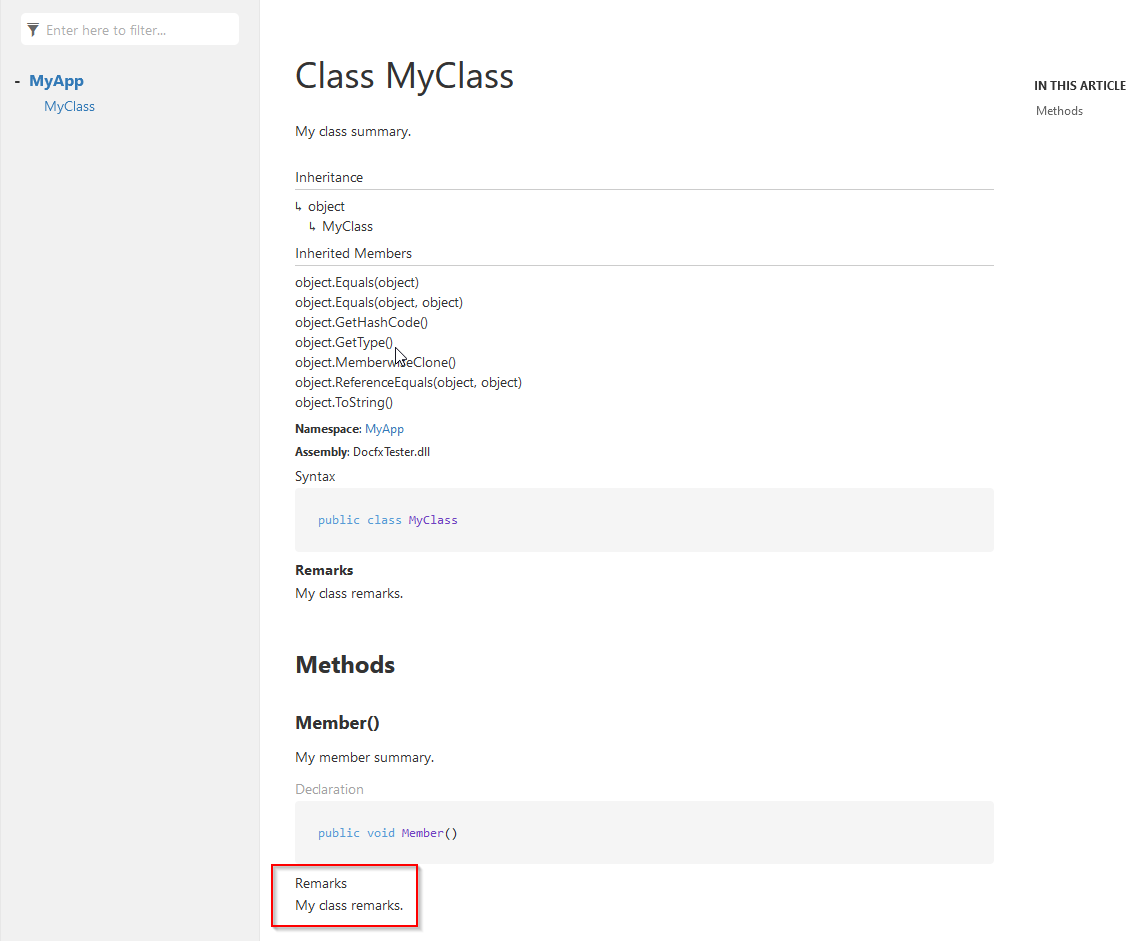Click the "My member summary." text
Image resolution: width=1144 pixels, height=941 pixels.
click(364, 757)
